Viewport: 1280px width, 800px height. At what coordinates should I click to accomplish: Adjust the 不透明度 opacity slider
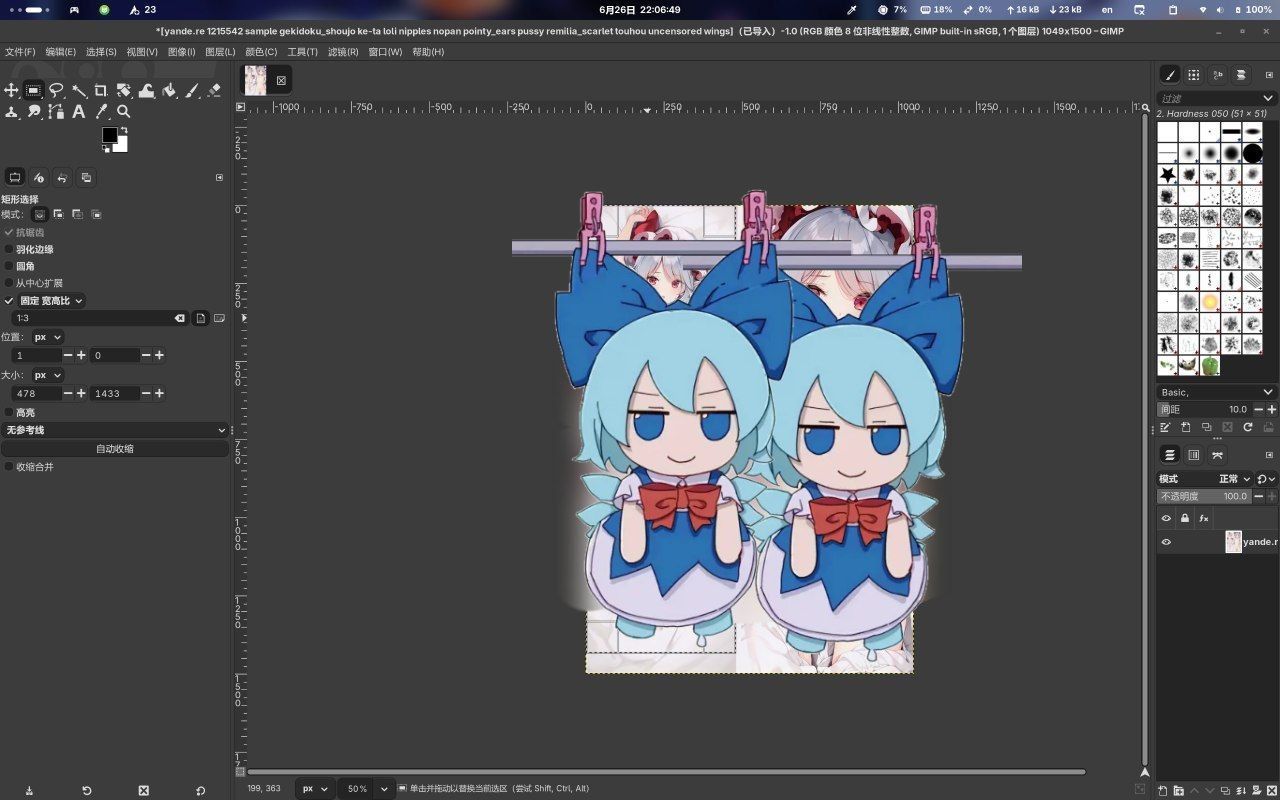(1204, 496)
